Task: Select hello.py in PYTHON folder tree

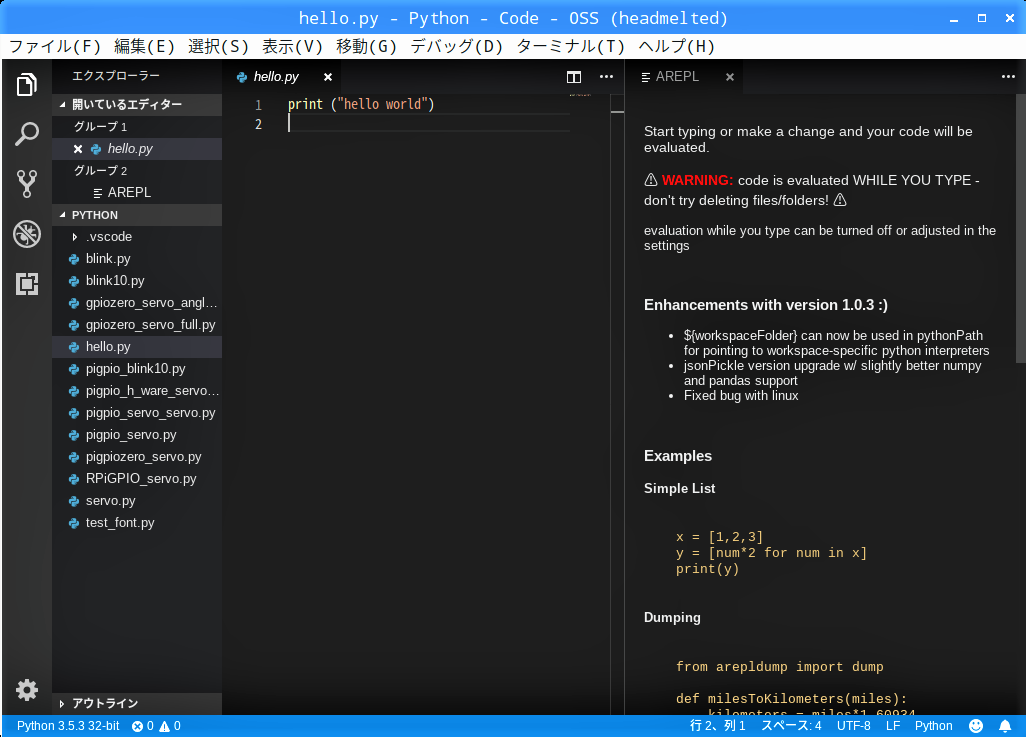Action: (137, 347)
